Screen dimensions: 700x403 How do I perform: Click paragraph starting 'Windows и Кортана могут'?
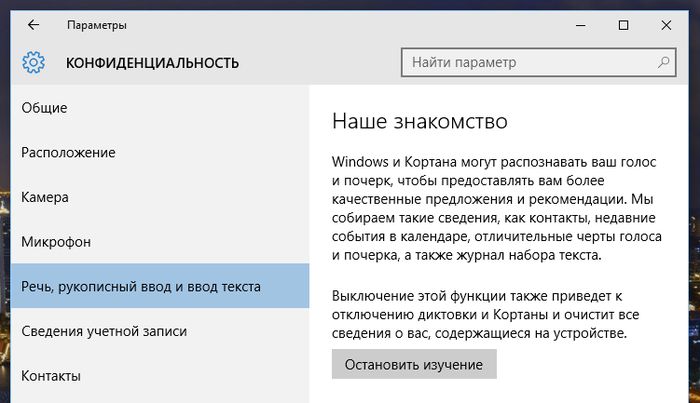point(496,208)
